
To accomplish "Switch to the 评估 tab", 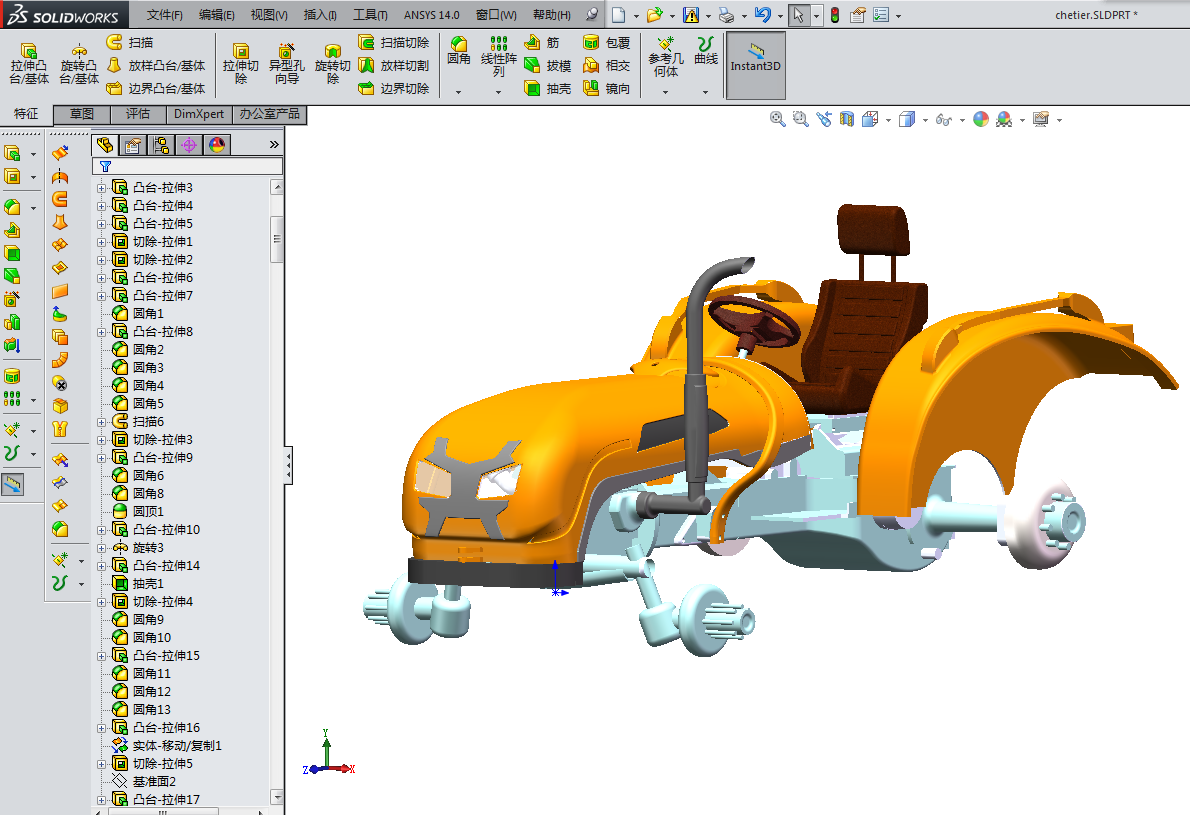I will [138, 114].
